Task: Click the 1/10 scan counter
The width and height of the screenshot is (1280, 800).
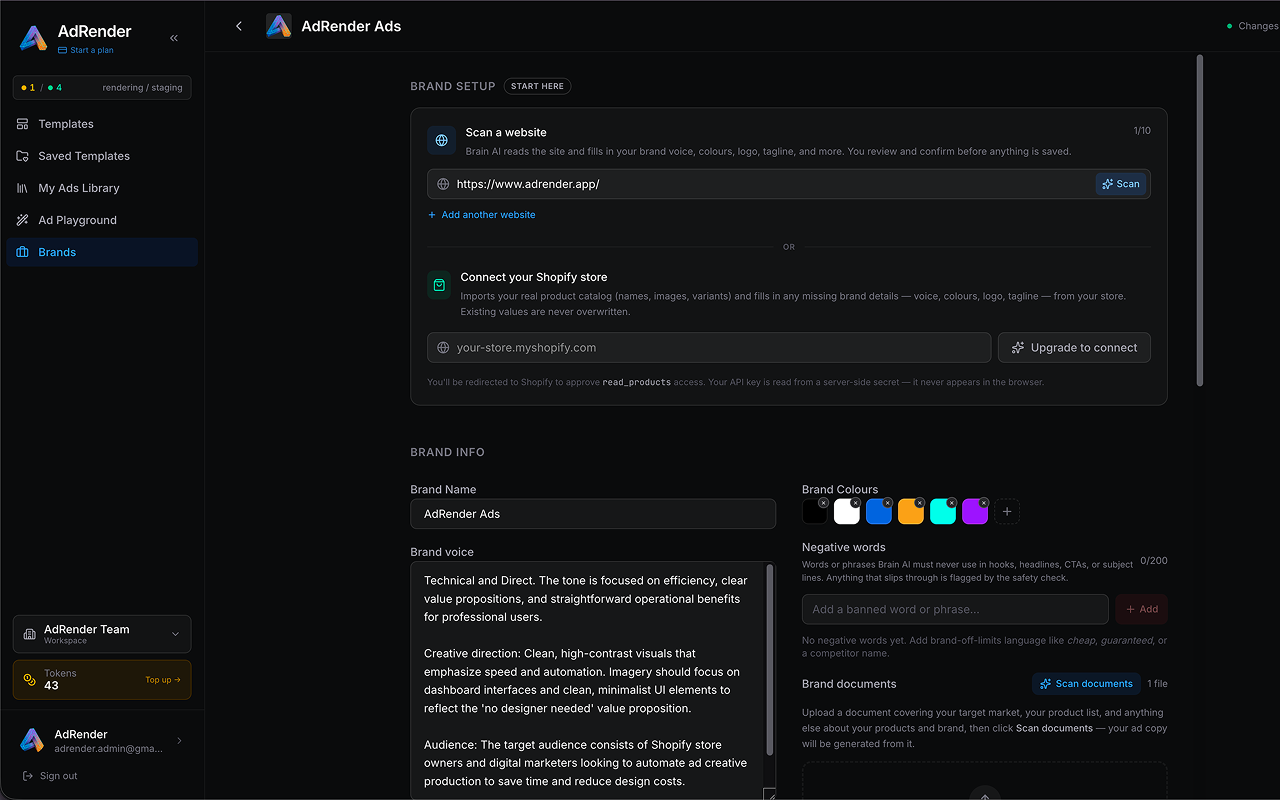Action: pyautogui.click(x=1142, y=131)
